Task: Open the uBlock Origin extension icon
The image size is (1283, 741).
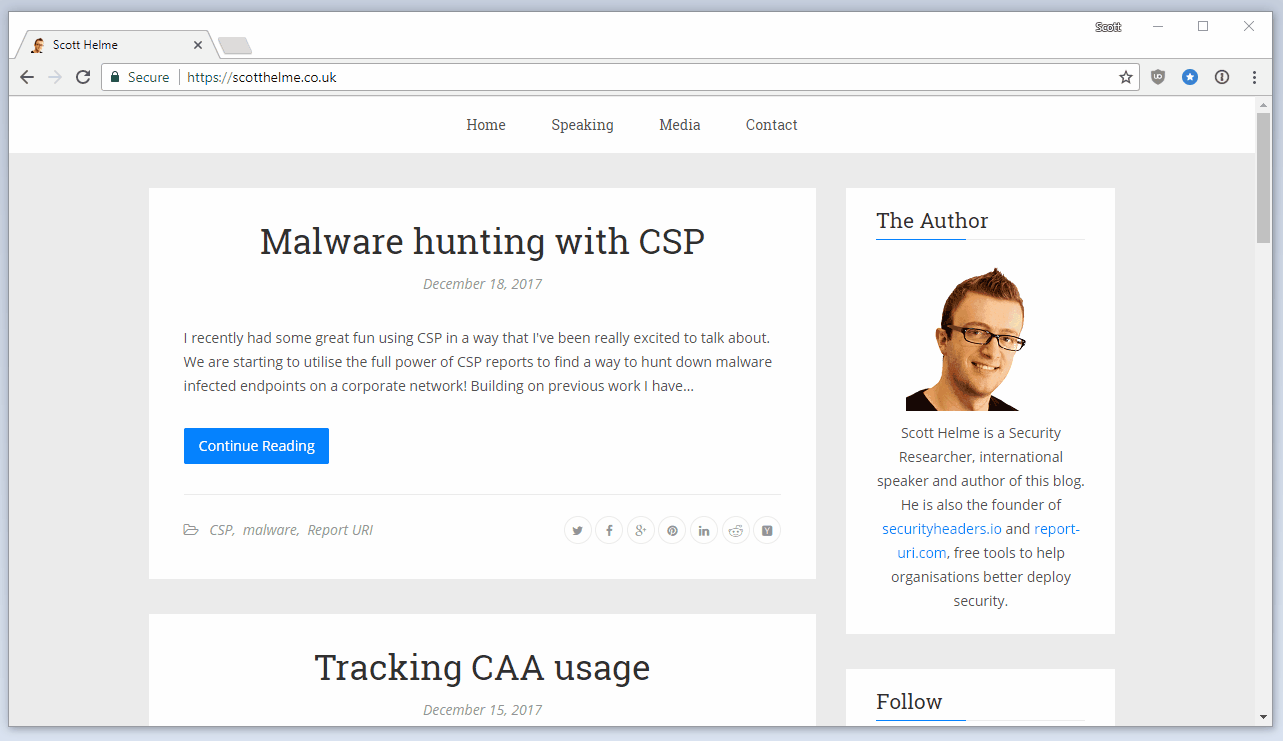Action: click(1158, 77)
